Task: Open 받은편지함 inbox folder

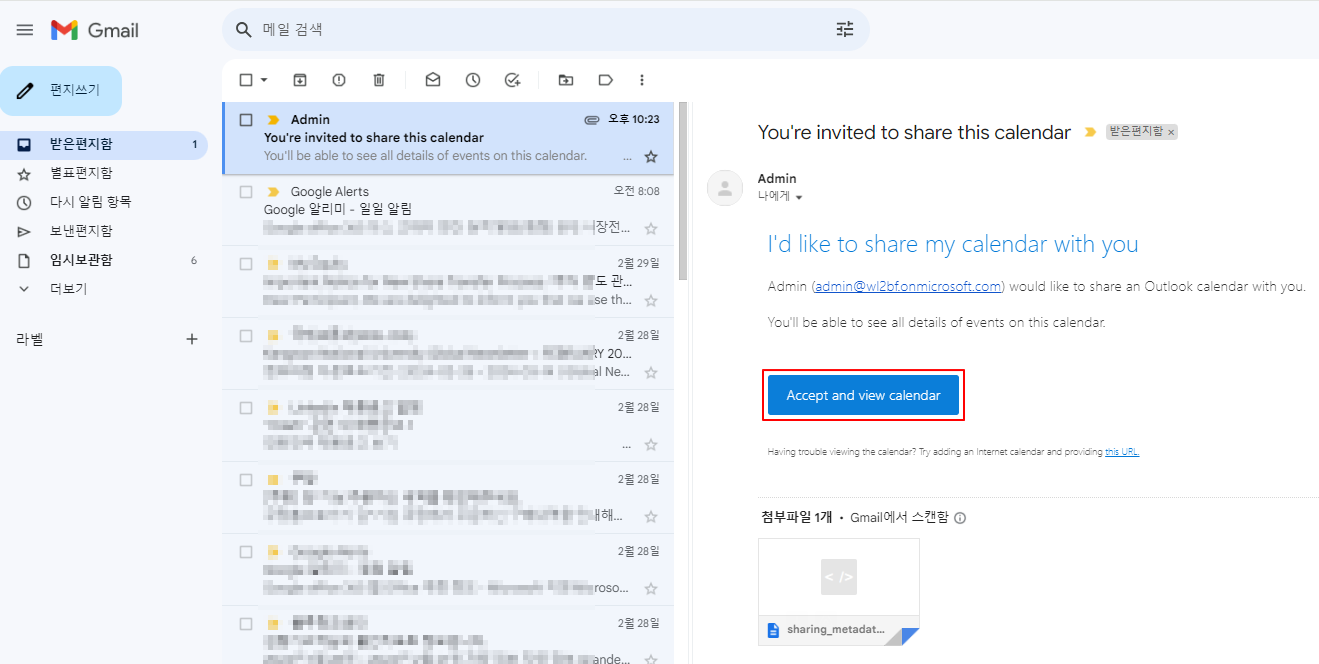Action: (104, 144)
